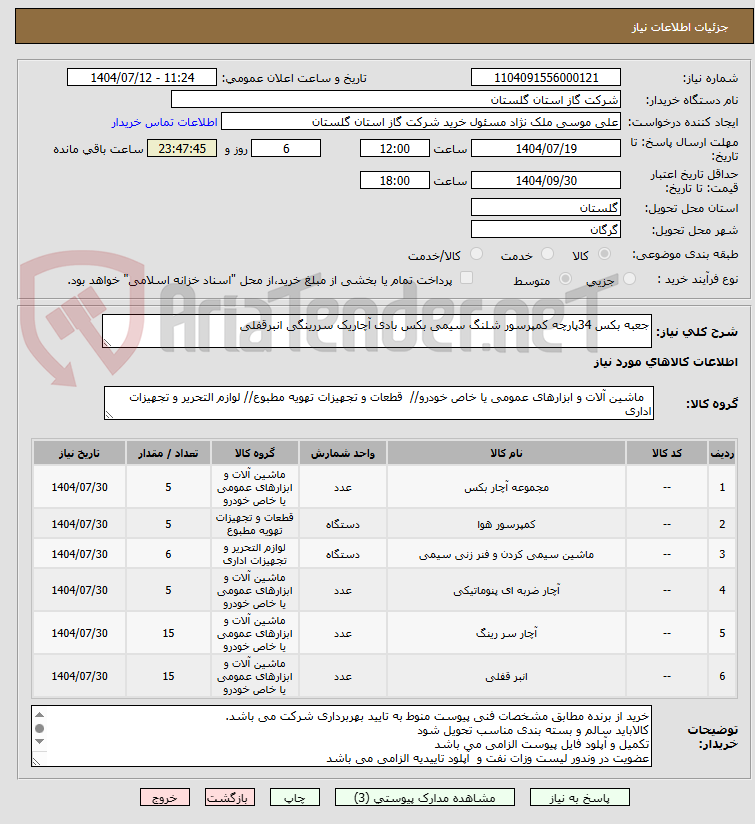Click the تاریخ نیاز column header
This screenshot has width=755, height=824.
coord(79,453)
